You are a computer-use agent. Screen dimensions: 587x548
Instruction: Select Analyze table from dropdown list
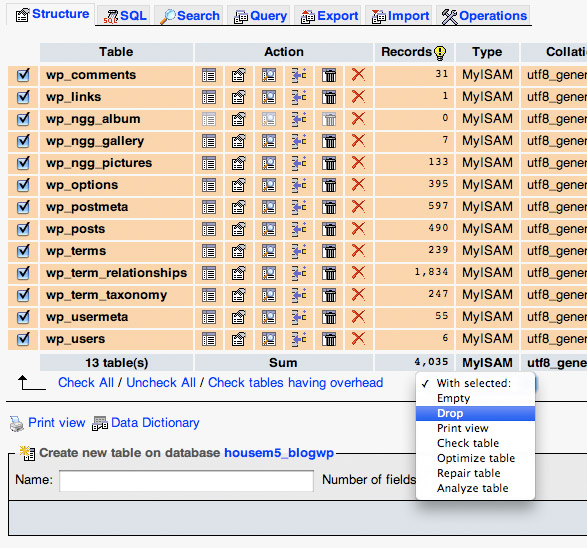(x=475, y=488)
